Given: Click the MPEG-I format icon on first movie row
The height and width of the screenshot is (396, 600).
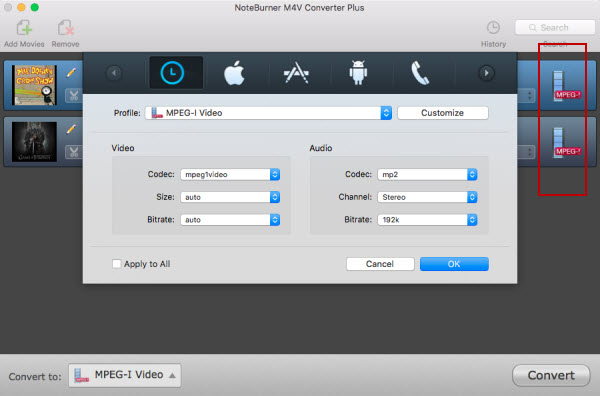Looking at the screenshot, I should point(566,86).
